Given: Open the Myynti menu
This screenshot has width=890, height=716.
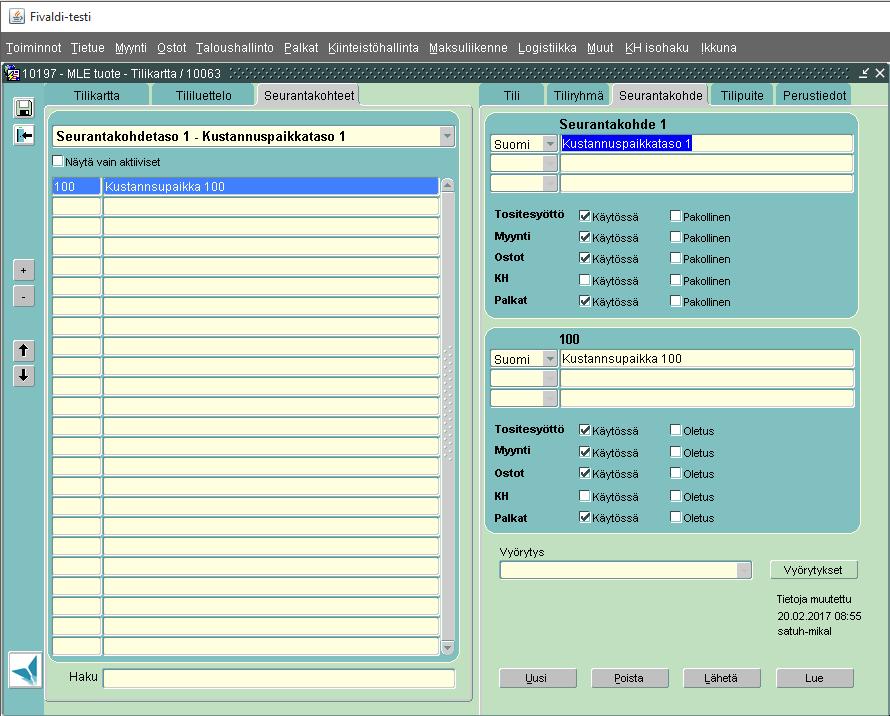Looking at the screenshot, I should (131, 48).
